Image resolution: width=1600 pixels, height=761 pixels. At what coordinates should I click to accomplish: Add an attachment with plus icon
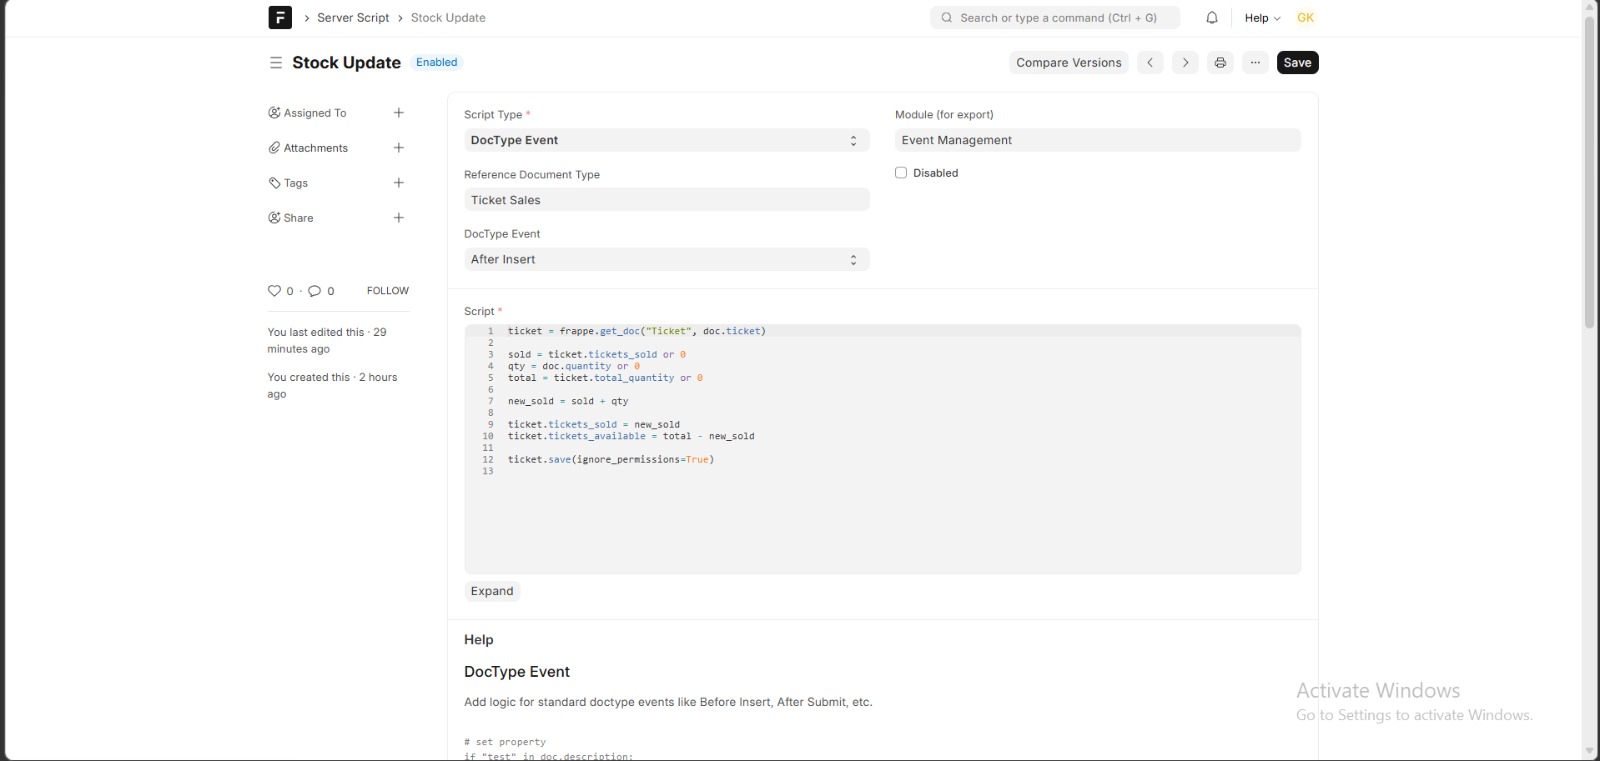(399, 148)
